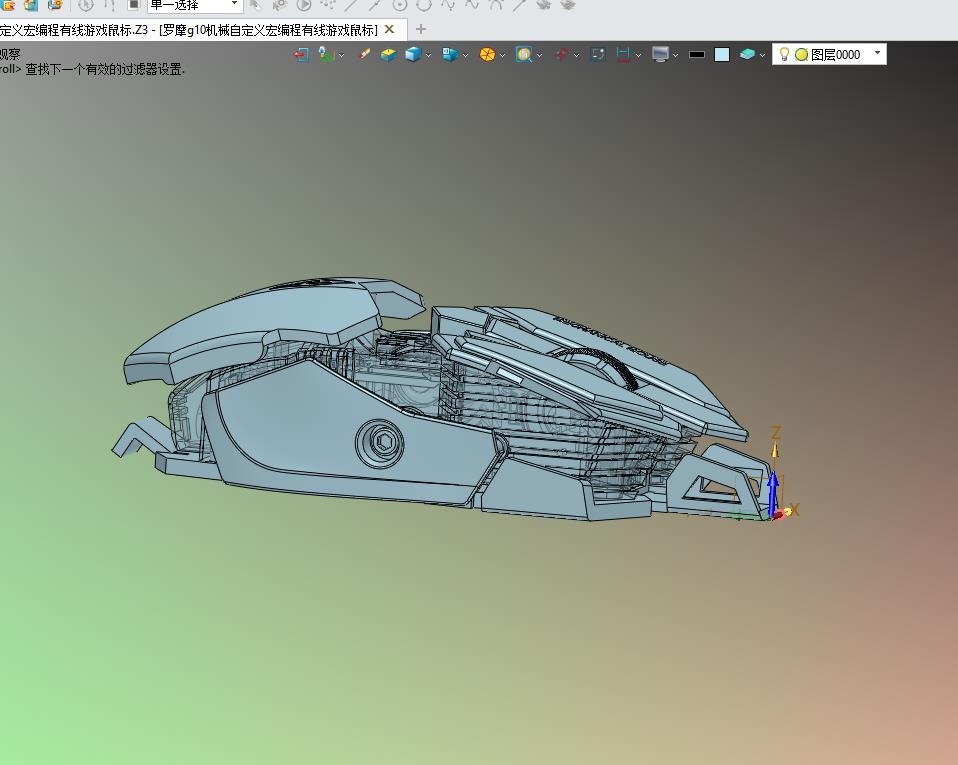Click the monitor display icon
Image resolution: width=958 pixels, height=765 pixels.
(660, 55)
